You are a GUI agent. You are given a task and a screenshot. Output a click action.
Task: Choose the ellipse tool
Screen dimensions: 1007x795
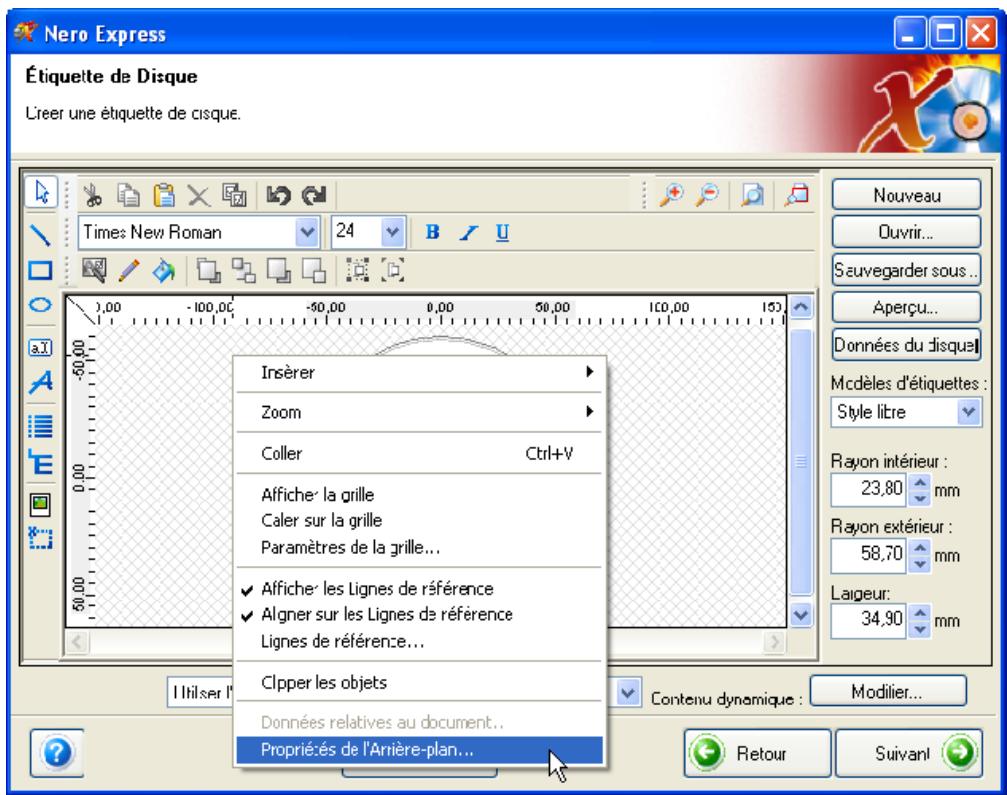pyautogui.click(x=40, y=304)
